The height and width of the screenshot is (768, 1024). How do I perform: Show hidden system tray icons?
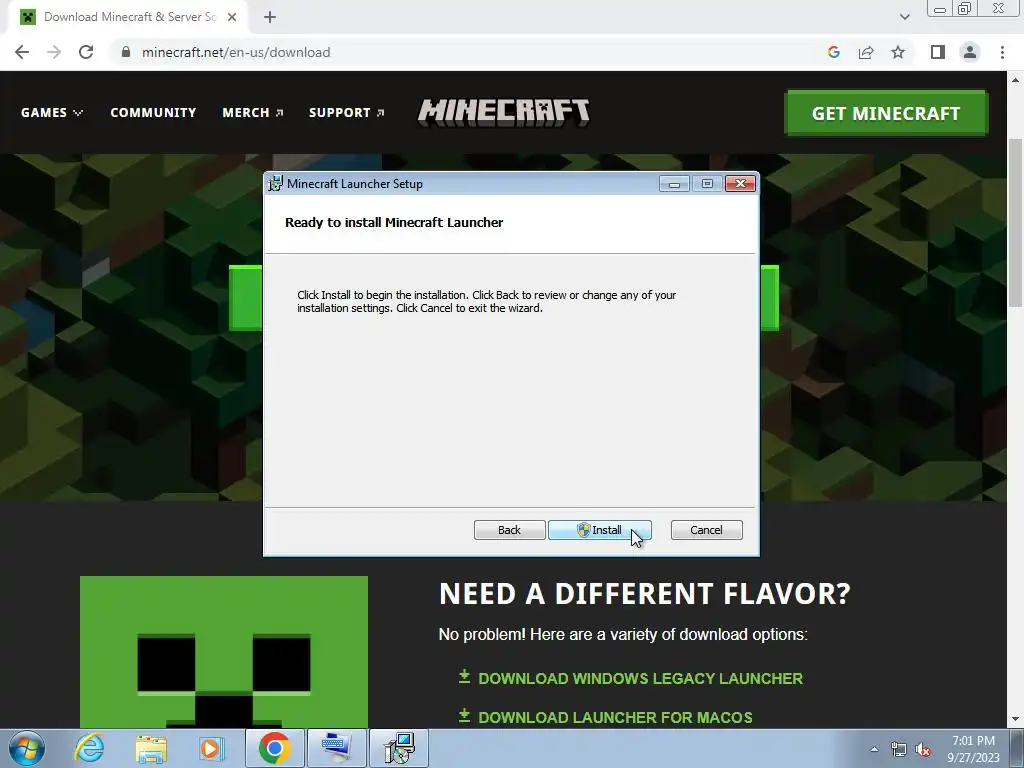click(874, 749)
